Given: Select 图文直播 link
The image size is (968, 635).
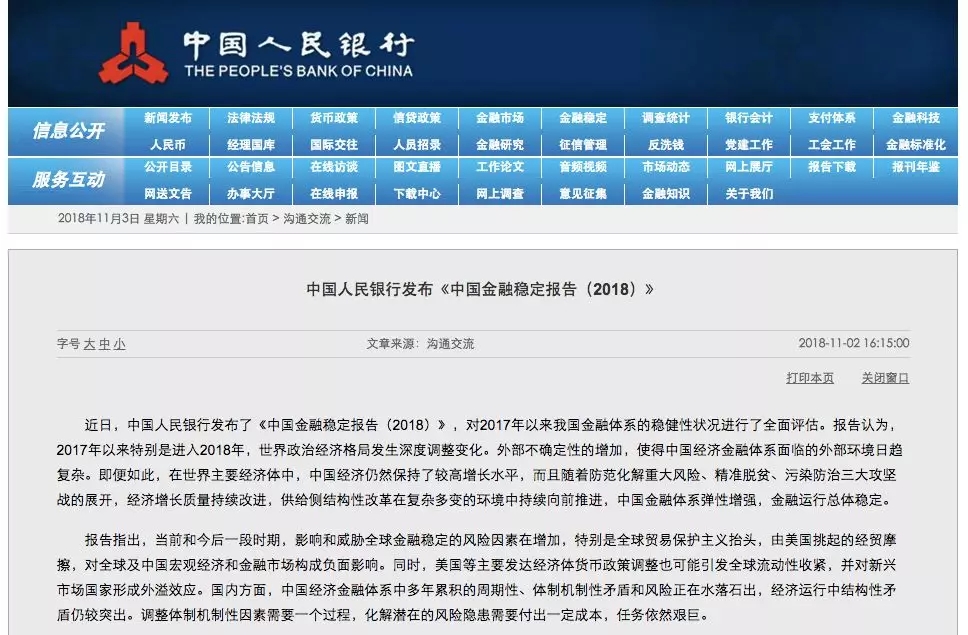Looking at the screenshot, I should point(417,167).
